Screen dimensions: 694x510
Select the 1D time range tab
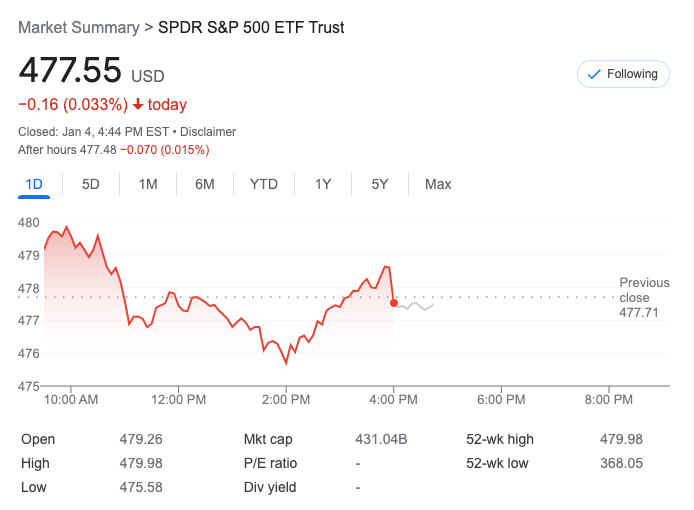coord(34,184)
